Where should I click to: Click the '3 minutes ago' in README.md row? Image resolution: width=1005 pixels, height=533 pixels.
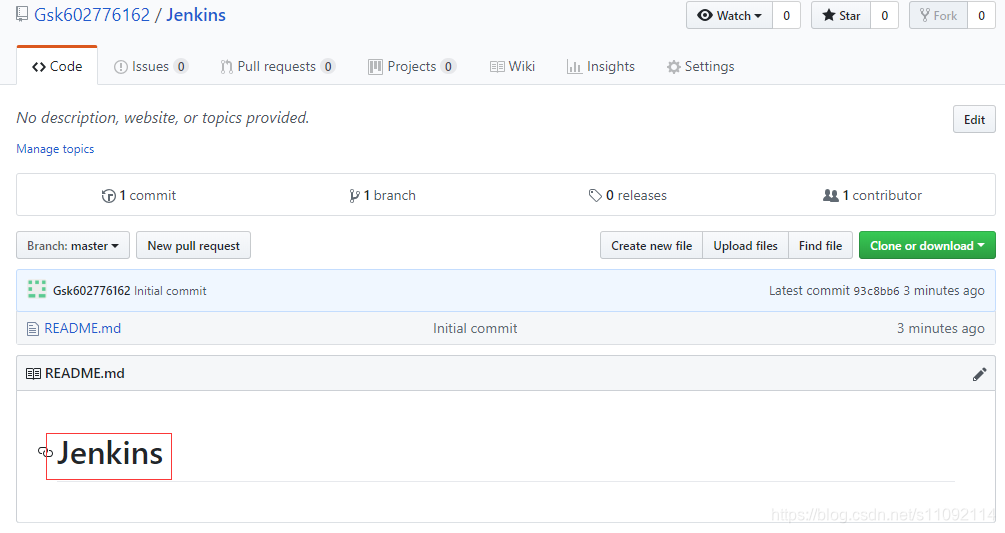(x=940, y=328)
